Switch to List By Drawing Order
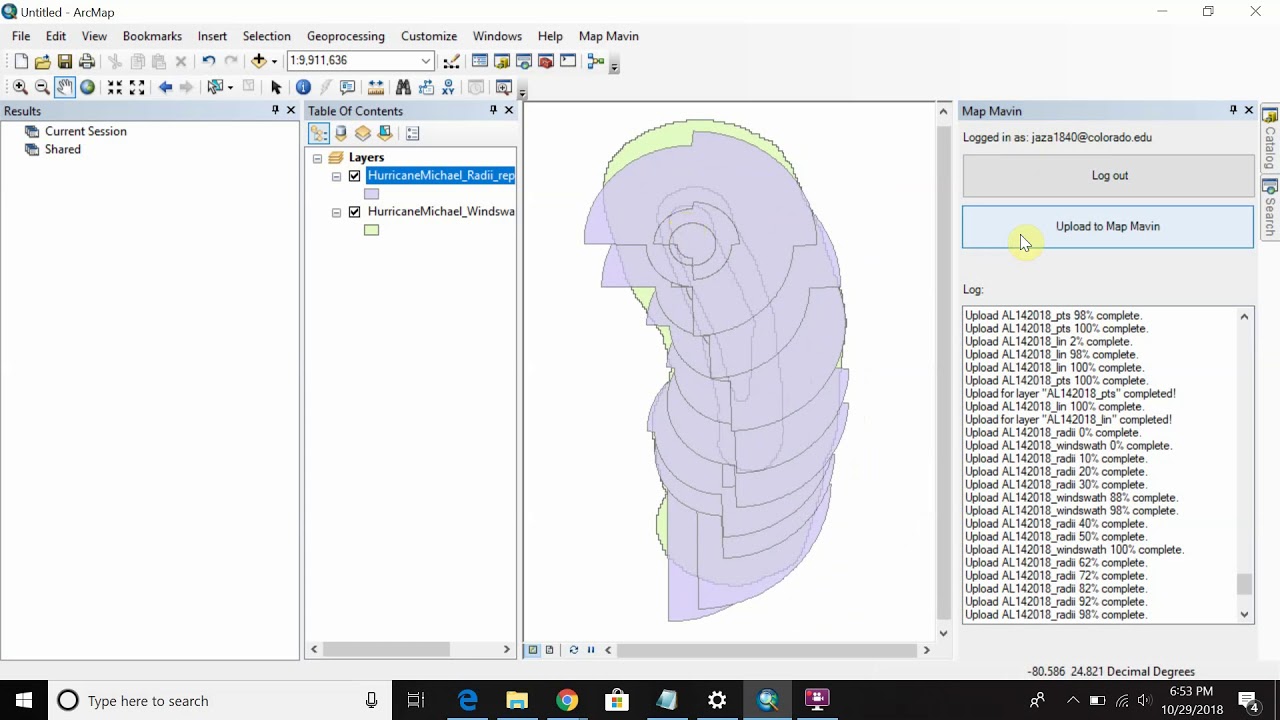1280x720 pixels. (x=319, y=133)
